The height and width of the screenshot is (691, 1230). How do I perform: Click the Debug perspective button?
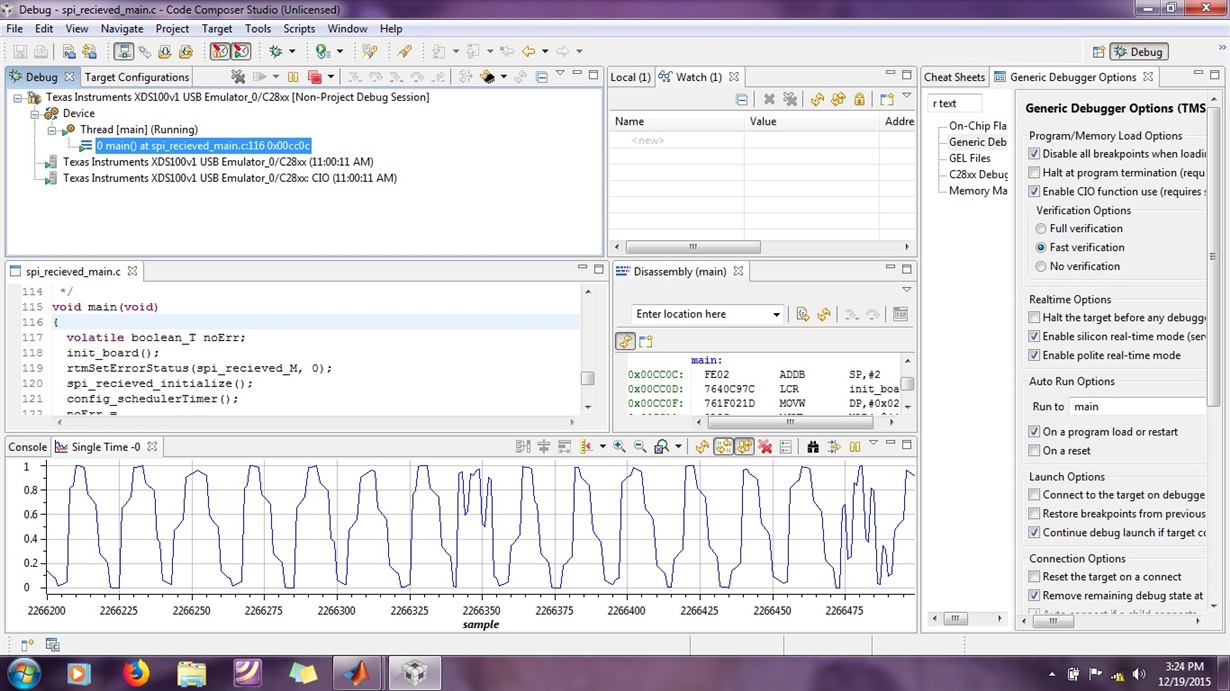click(1138, 52)
